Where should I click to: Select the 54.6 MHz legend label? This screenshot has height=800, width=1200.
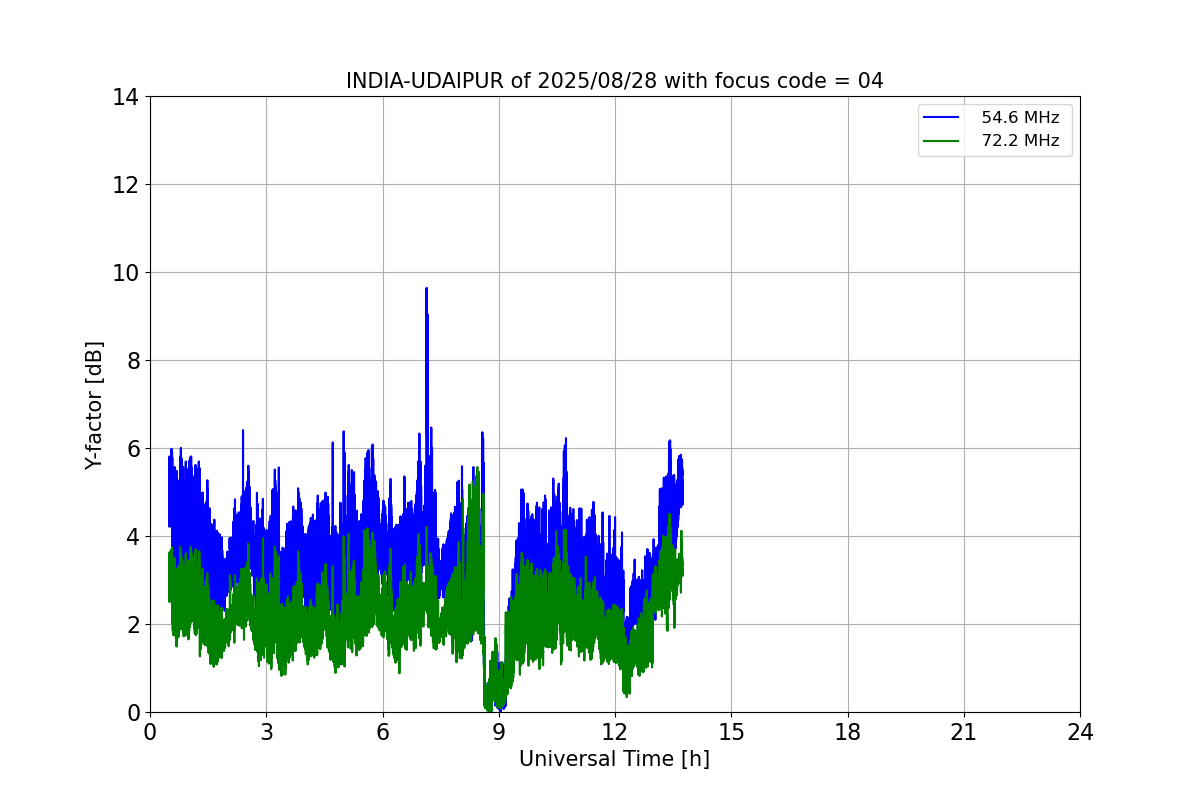1020,118
